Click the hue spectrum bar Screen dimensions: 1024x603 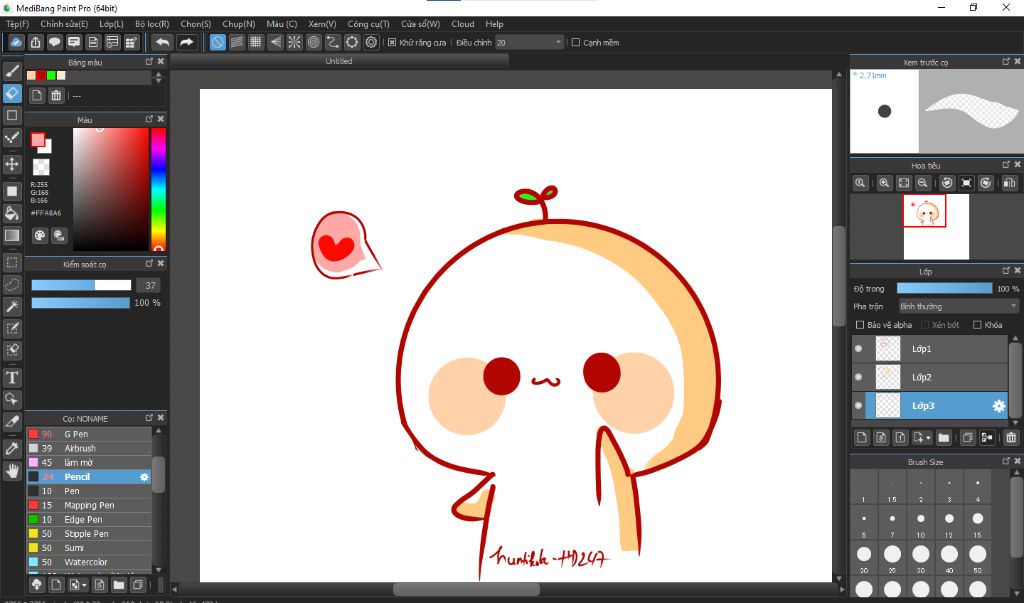tap(158, 189)
